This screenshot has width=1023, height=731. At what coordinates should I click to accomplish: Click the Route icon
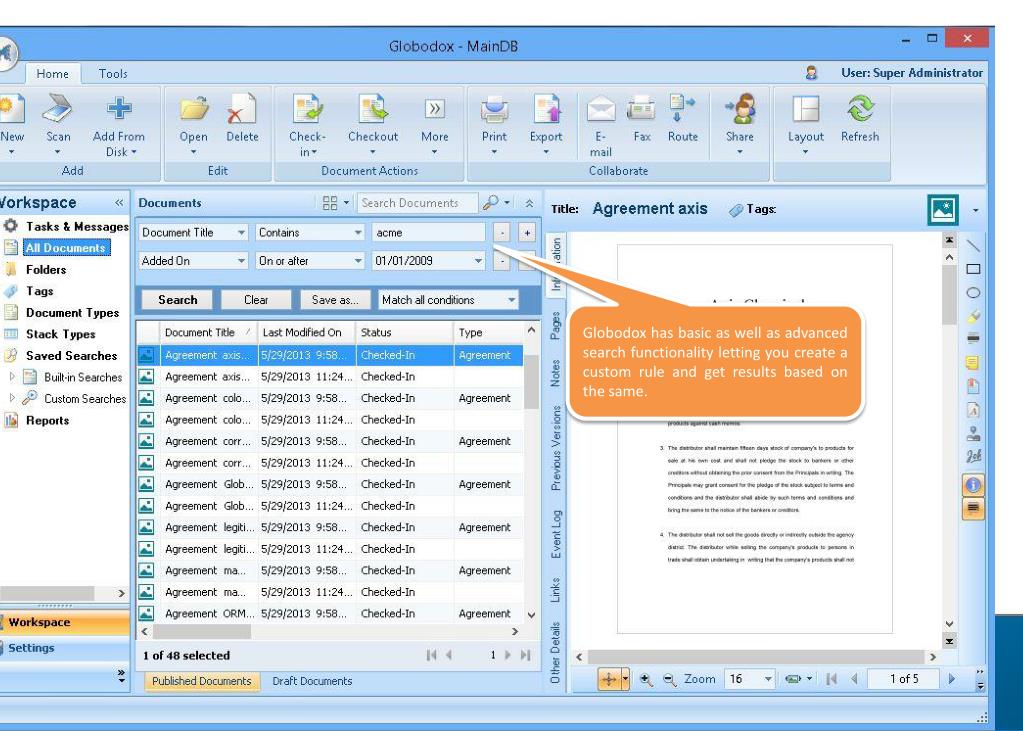682,108
